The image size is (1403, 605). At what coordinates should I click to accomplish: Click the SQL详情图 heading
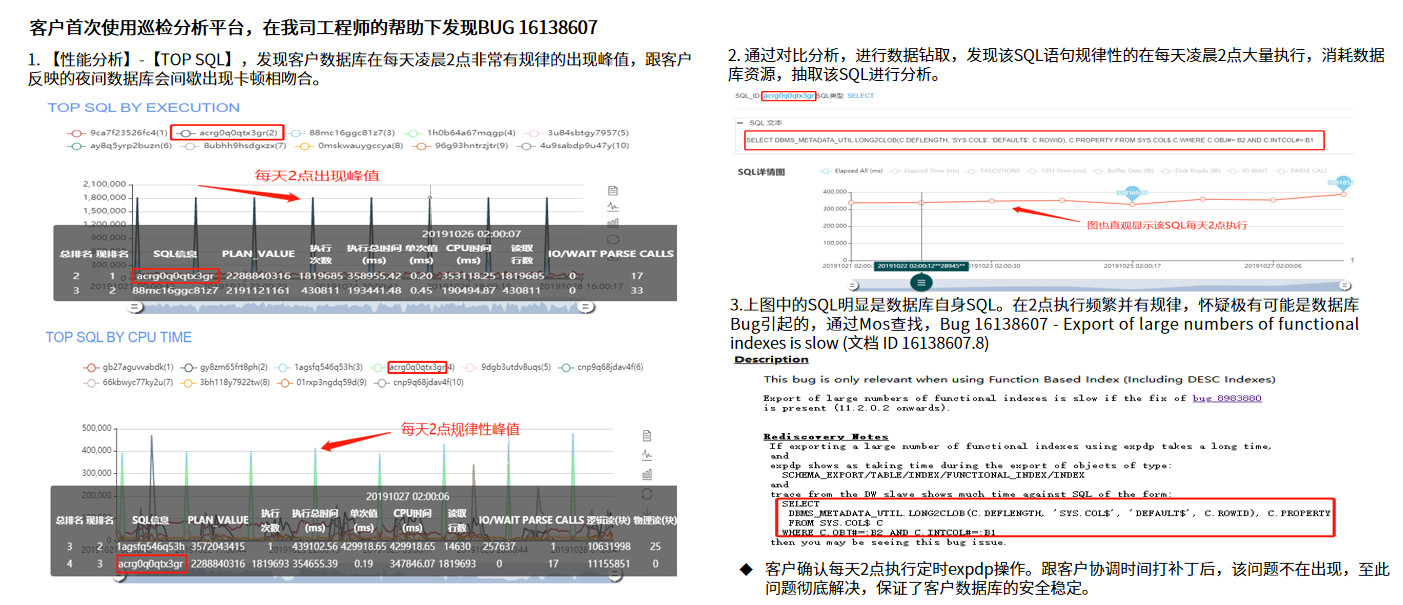(759, 172)
